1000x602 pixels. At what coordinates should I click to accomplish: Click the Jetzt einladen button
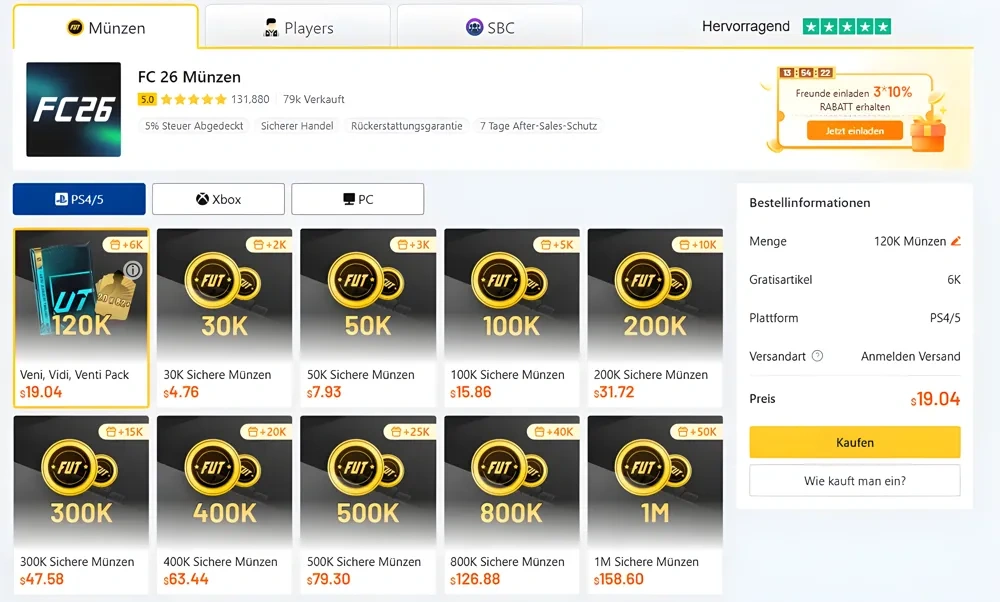854,131
